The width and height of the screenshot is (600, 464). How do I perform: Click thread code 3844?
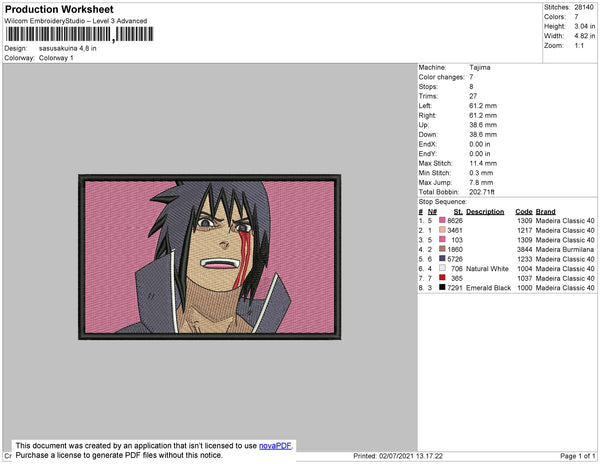(x=525, y=249)
